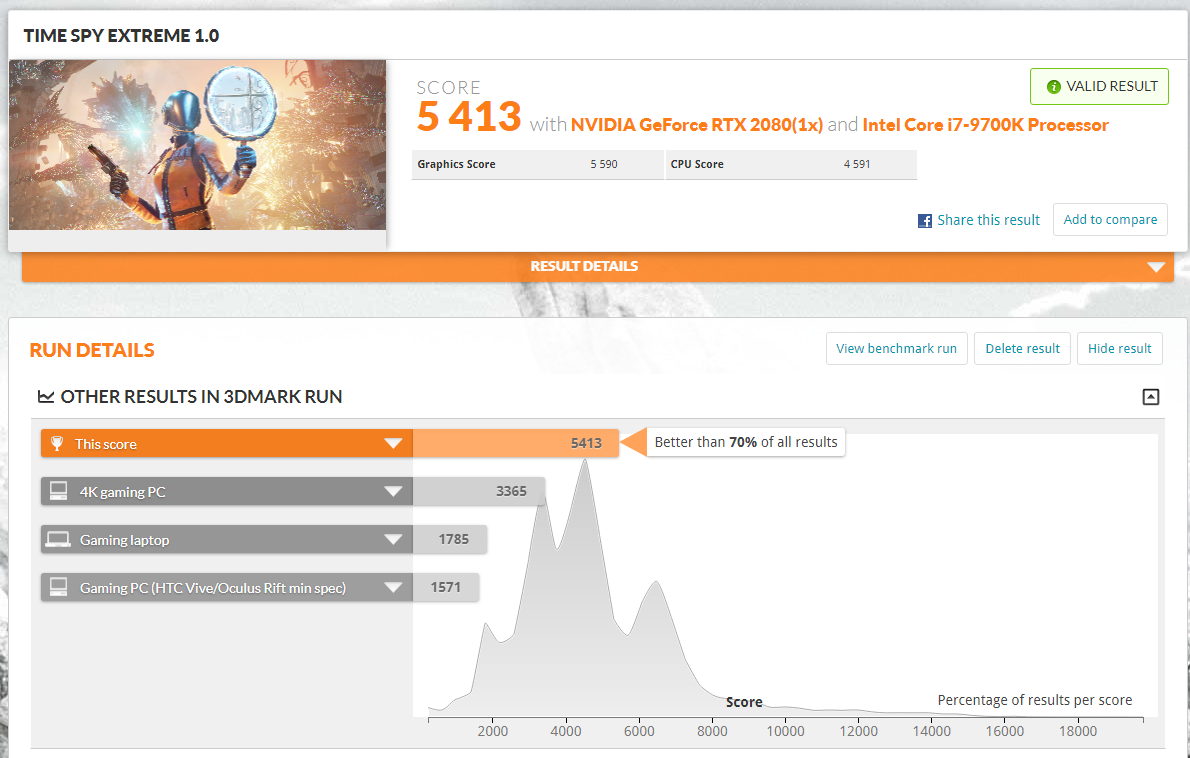Click the Intel Core i7-9700K Processor link
Viewport: 1190px width, 758px height.
point(985,124)
